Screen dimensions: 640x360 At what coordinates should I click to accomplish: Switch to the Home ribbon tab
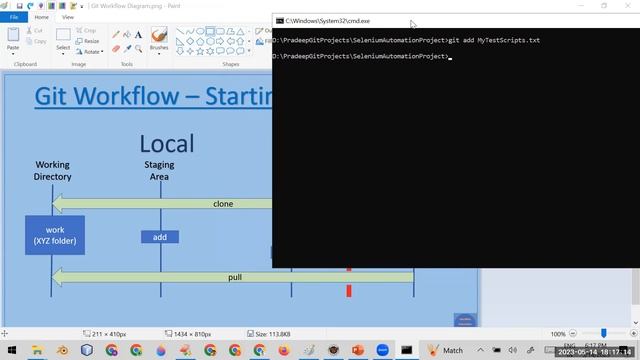click(x=41, y=17)
